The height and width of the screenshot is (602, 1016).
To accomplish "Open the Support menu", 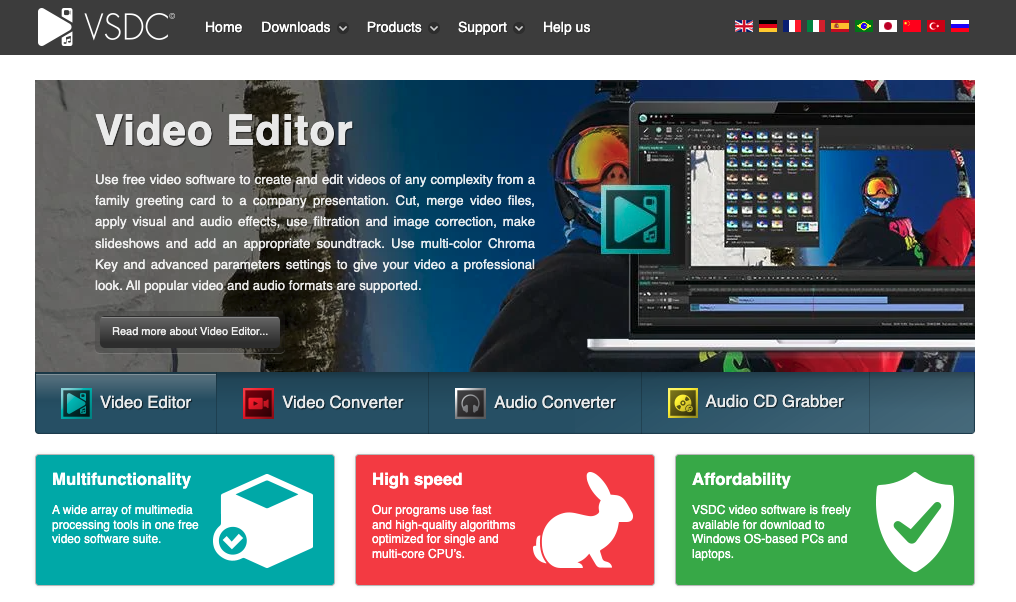I will (482, 27).
